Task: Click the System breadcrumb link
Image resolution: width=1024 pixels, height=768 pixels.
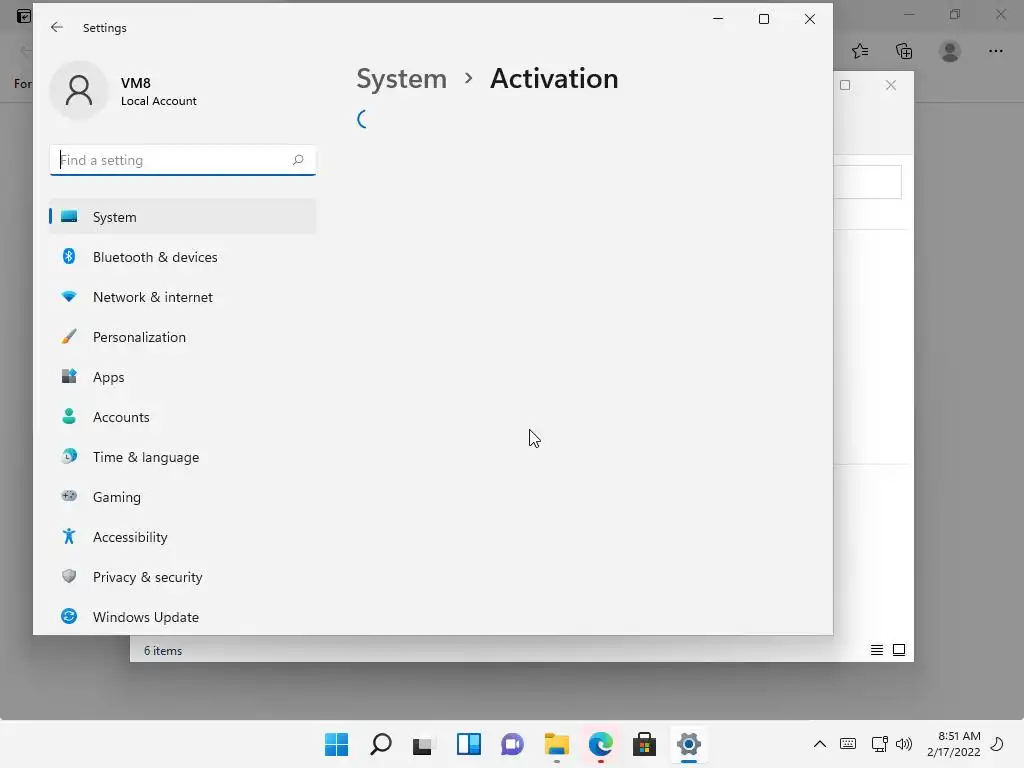Action: (x=402, y=78)
